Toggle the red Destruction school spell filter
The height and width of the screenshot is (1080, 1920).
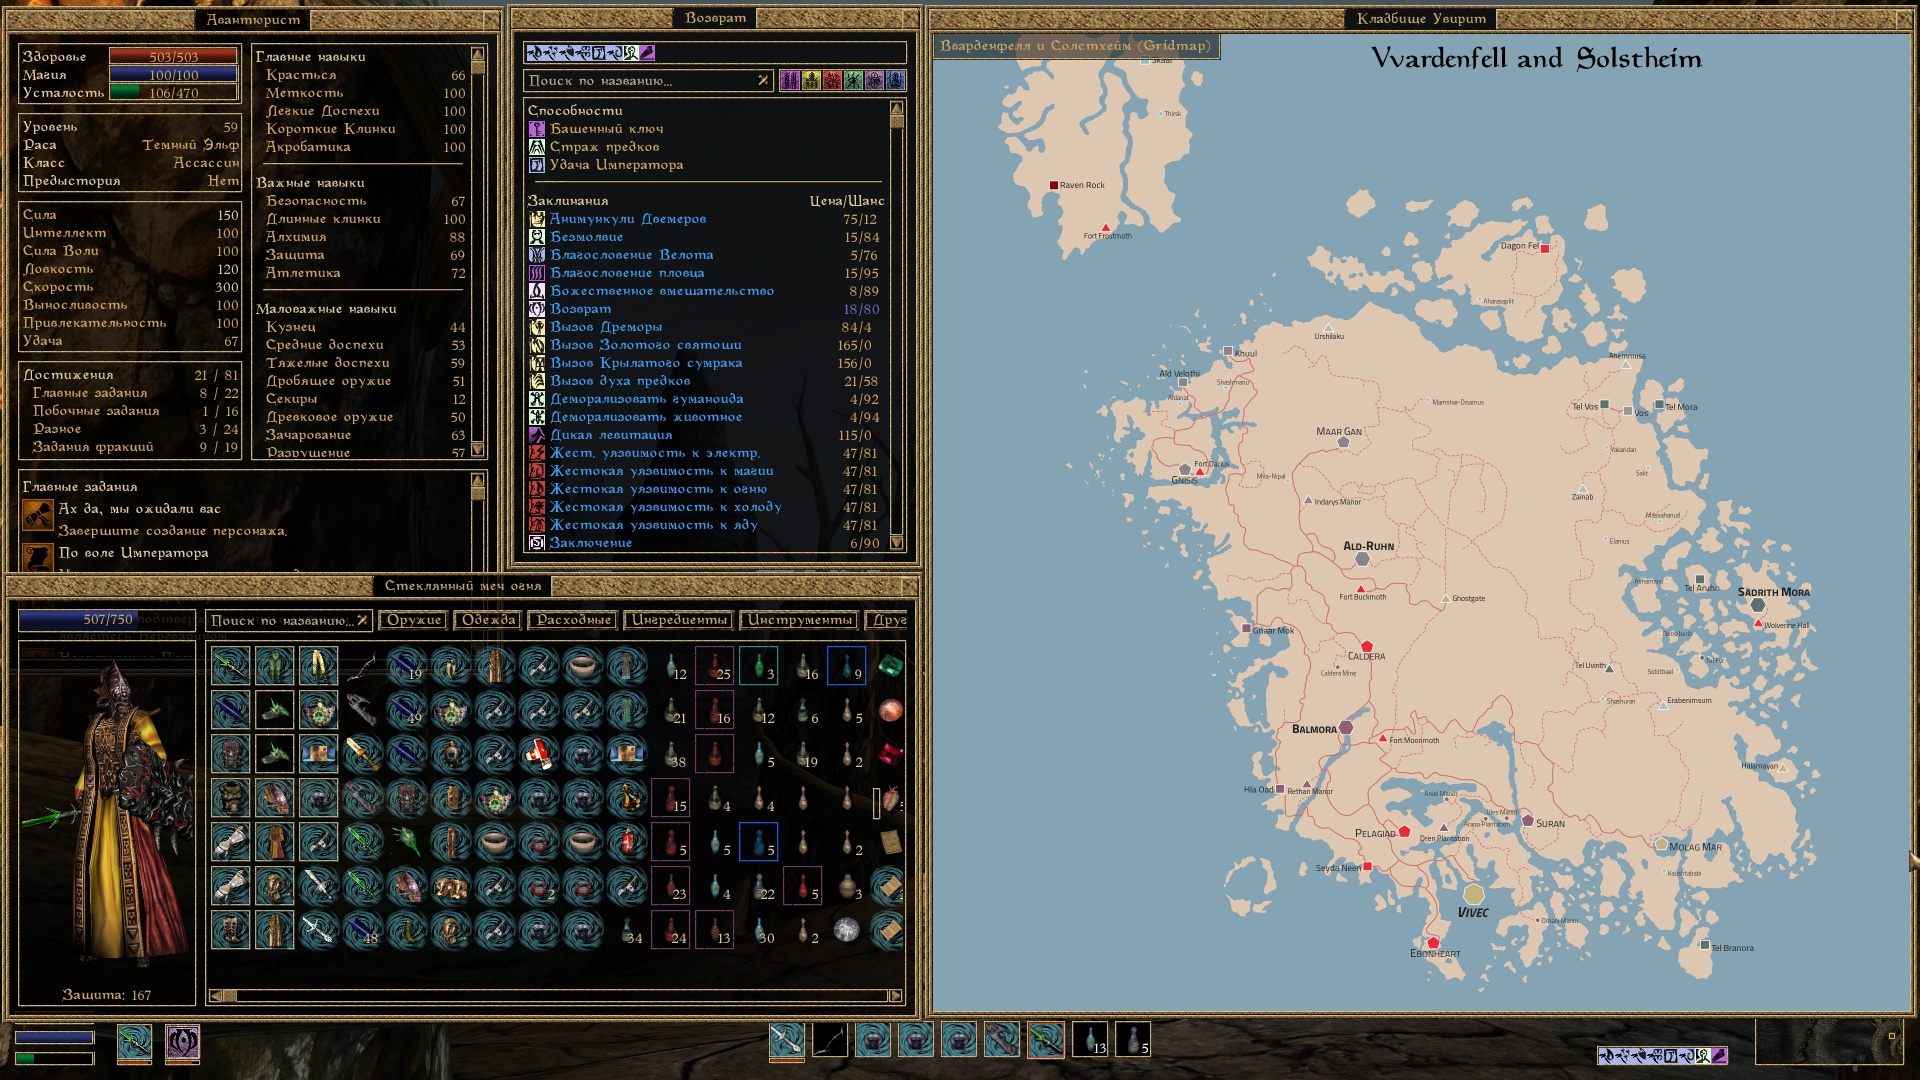point(832,81)
